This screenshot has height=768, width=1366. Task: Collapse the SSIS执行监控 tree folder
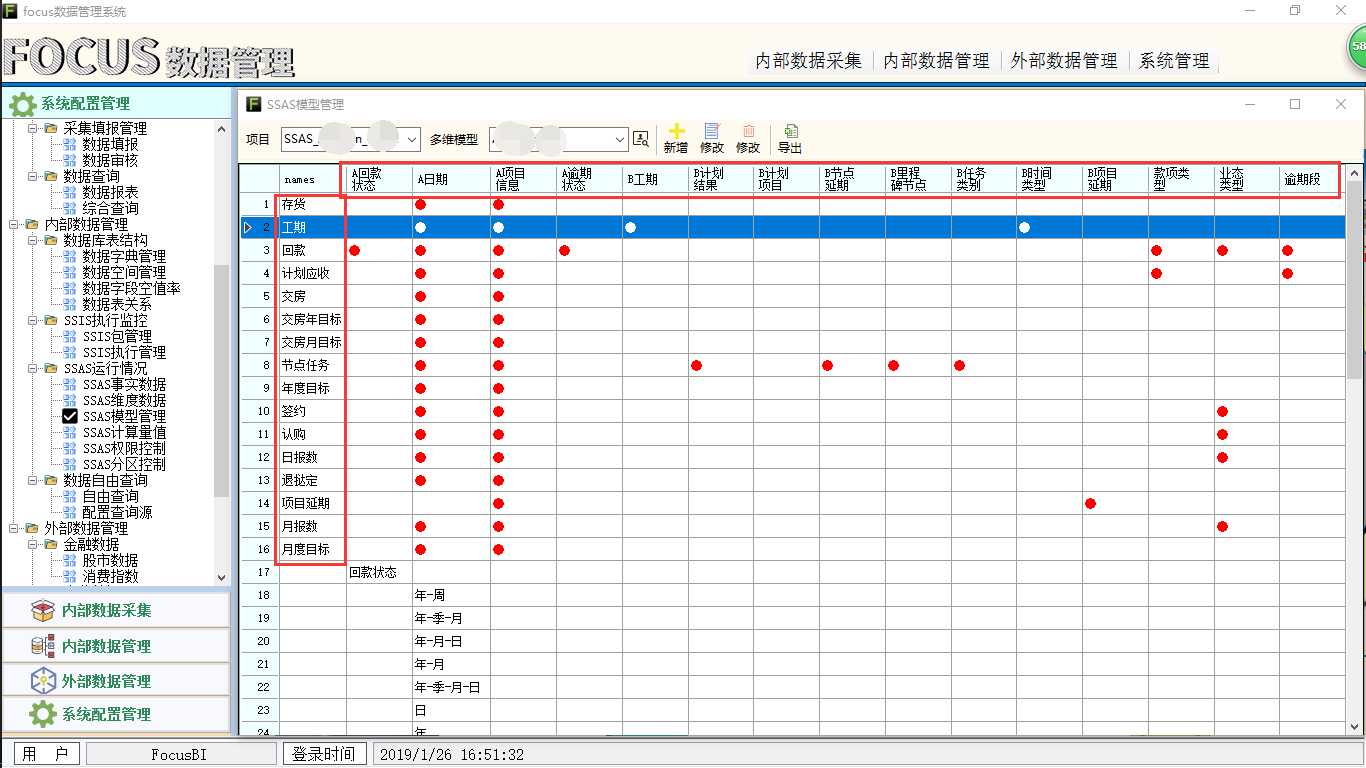33,320
